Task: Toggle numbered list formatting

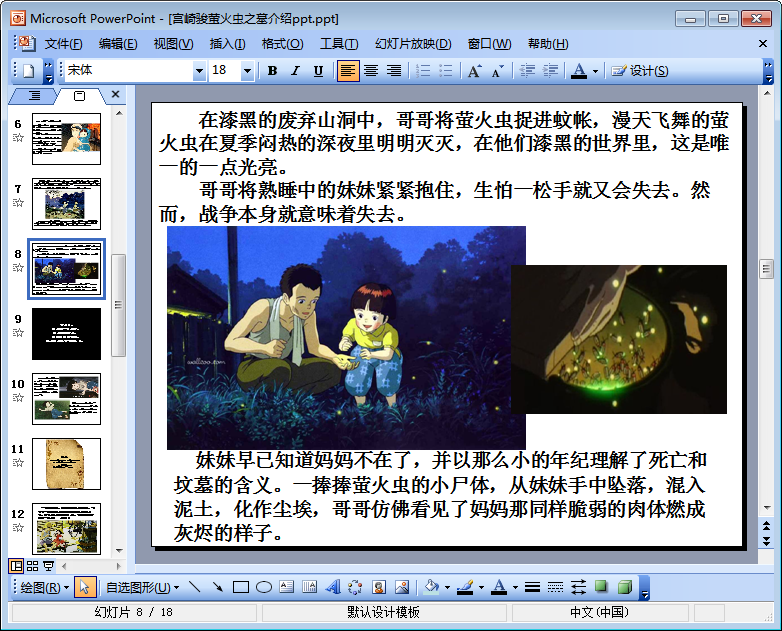Action: point(422,71)
